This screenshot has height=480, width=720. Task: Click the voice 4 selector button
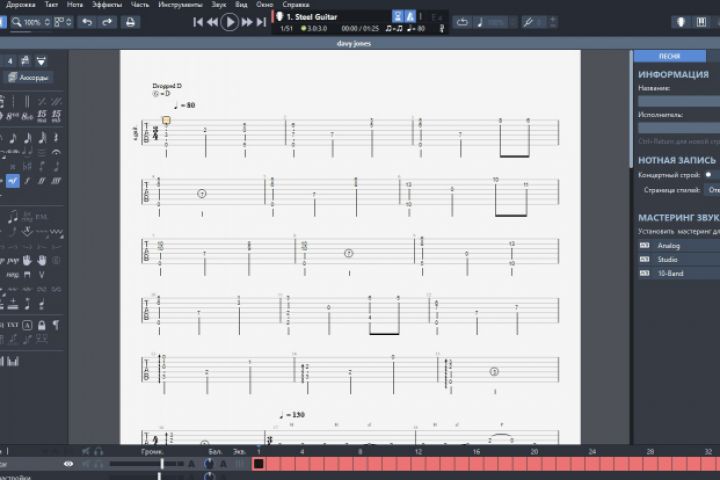pyautogui.click(x=10, y=61)
